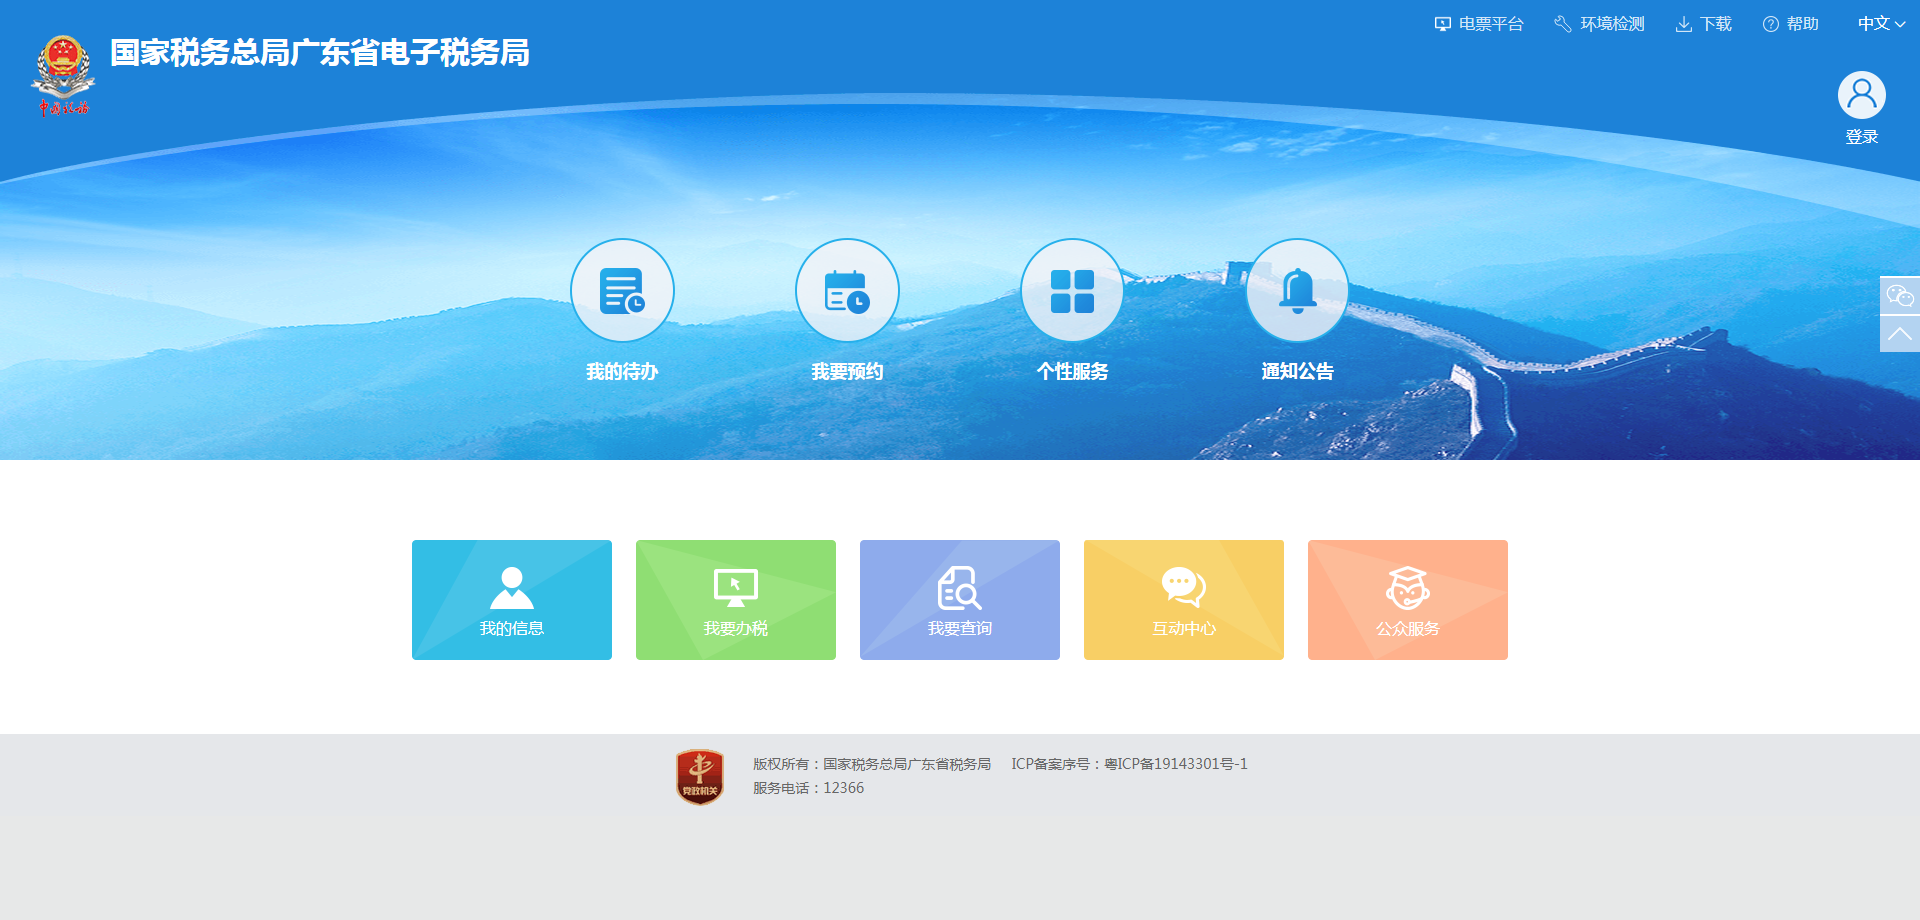Click the 通知公告 label text
Image resolution: width=1920 pixels, height=920 pixels.
[x=1297, y=372]
